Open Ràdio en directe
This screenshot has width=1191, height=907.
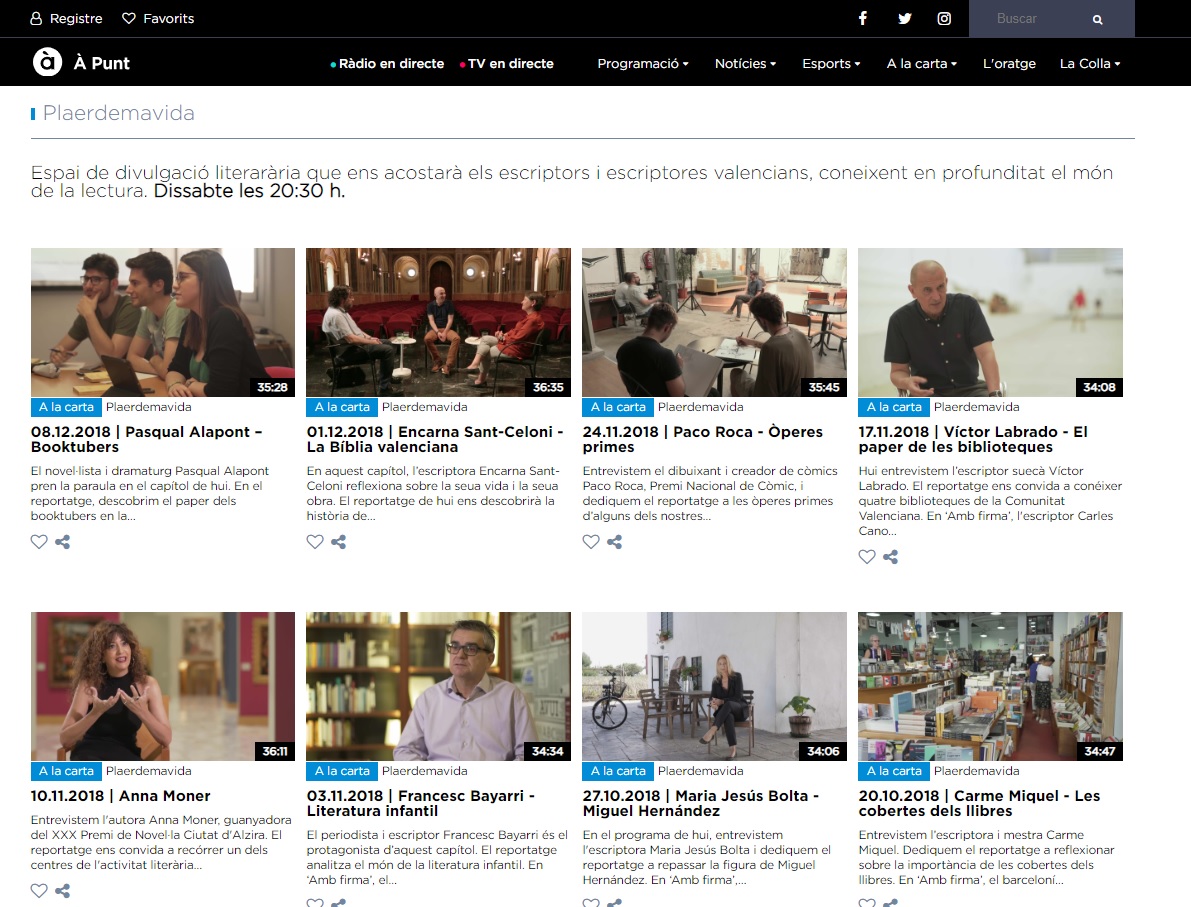[x=387, y=63]
